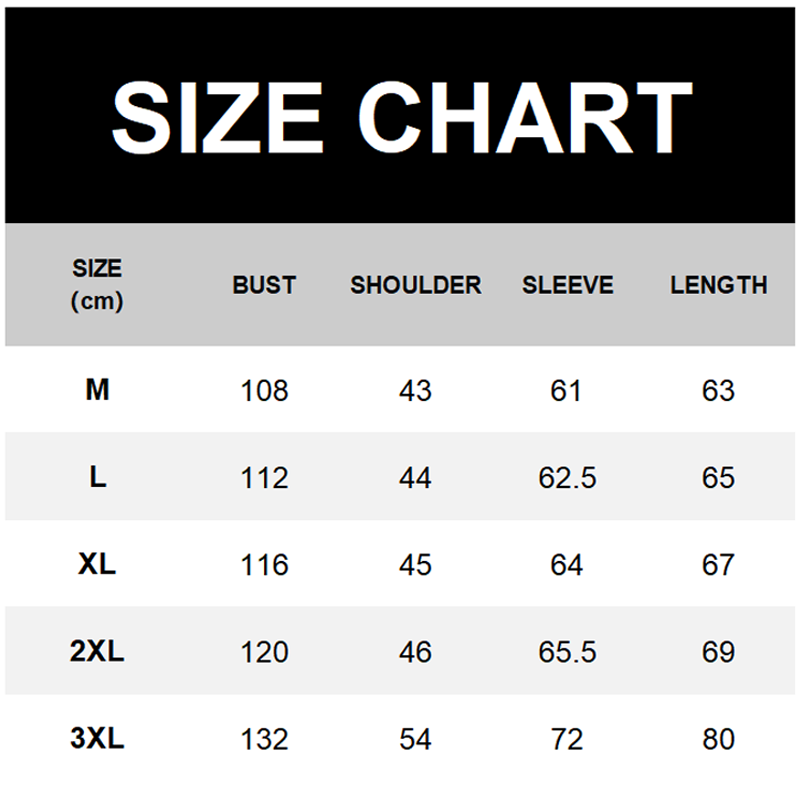This screenshot has width=800, height=800.
Task: Select bust value 132 for size 3XL
Action: tap(264, 740)
